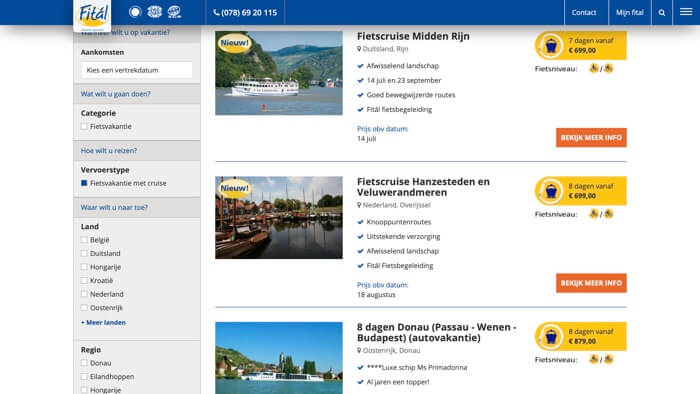Image resolution: width=700 pixels, height=394 pixels.
Task: Open the hamburger menu
Action: coord(686,12)
